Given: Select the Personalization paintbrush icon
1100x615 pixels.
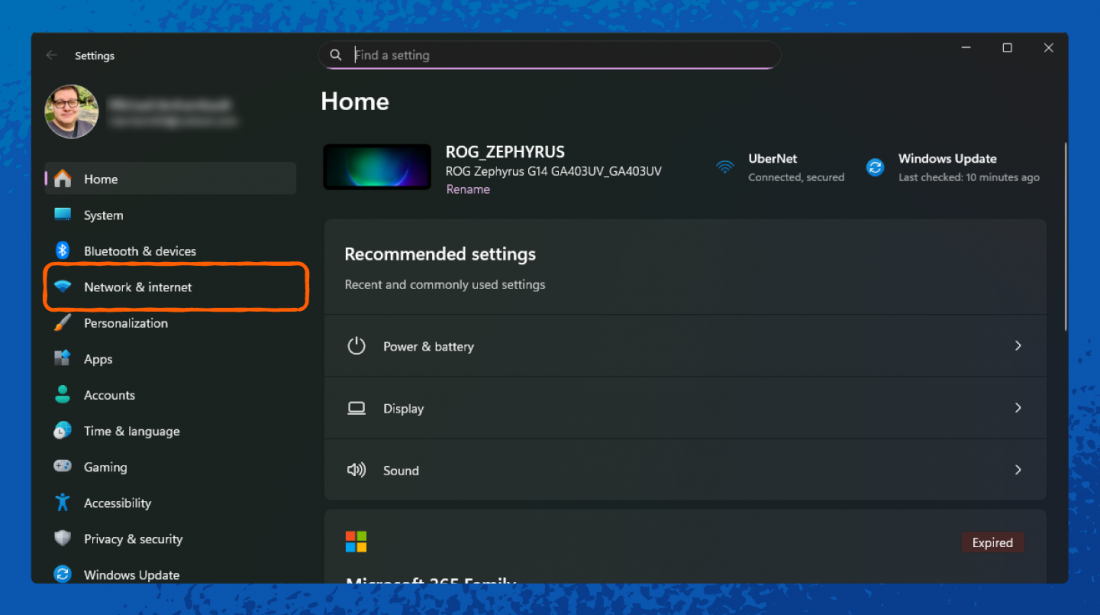Looking at the screenshot, I should pos(63,323).
